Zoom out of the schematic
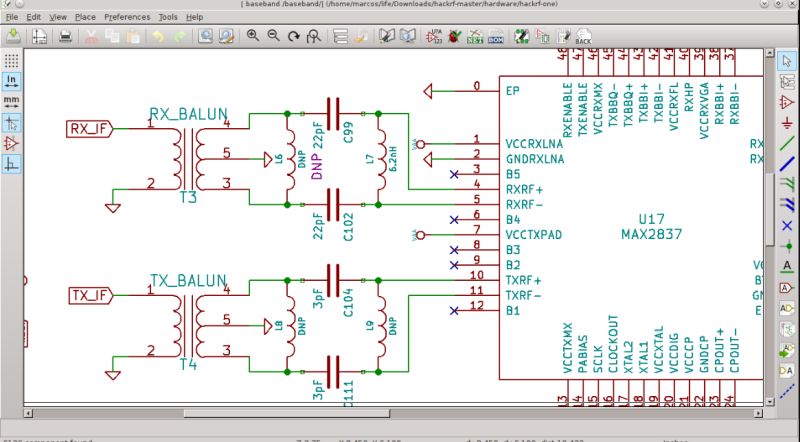The width and height of the screenshot is (800, 442). [x=273, y=36]
